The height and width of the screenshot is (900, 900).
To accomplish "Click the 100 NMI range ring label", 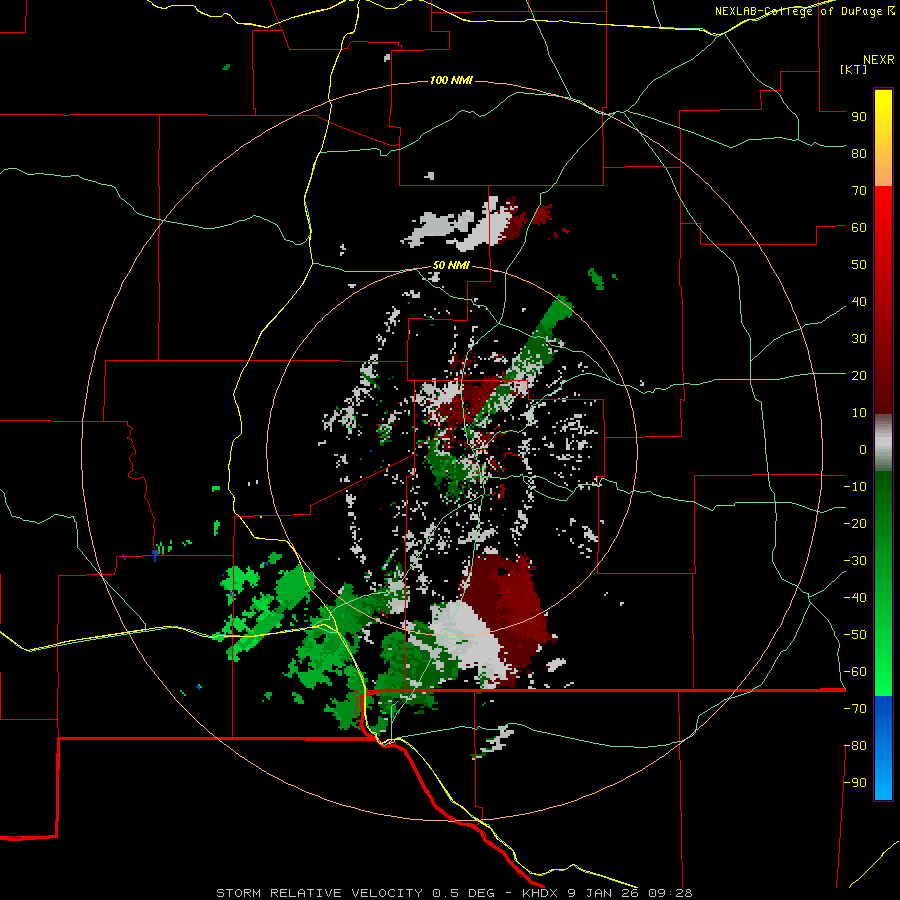I will (451, 80).
